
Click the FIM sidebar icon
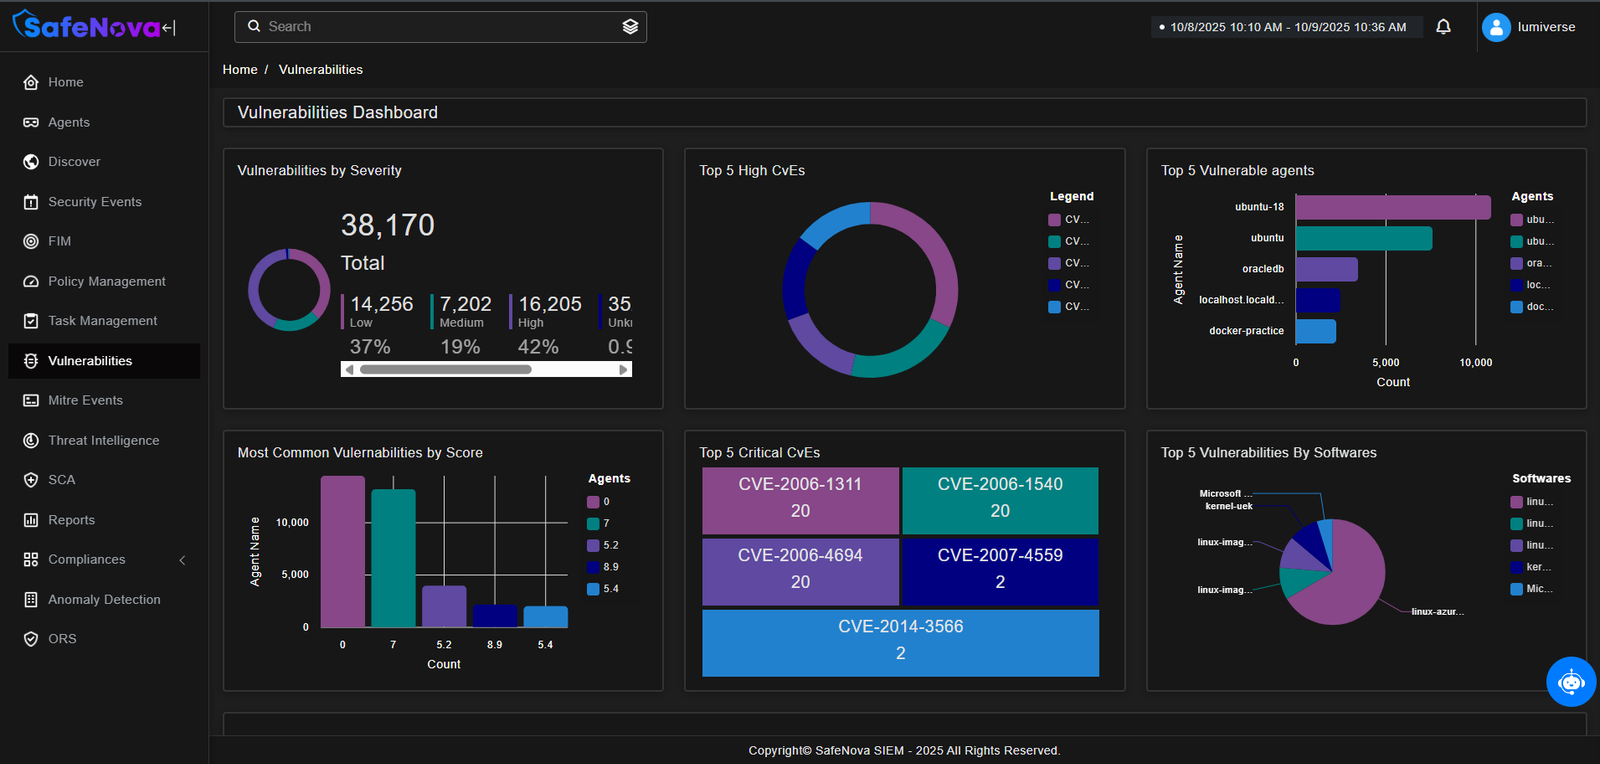click(x=31, y=241)
